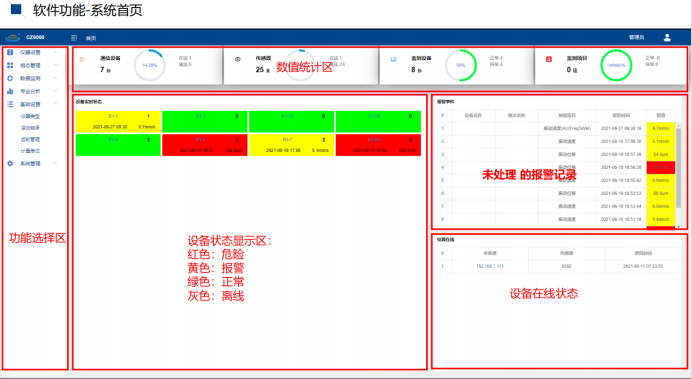Open 仪器类型 submenu item
The height and width of the screenshot is (379, 692).
pyautogui.click(x=30, y=116)
